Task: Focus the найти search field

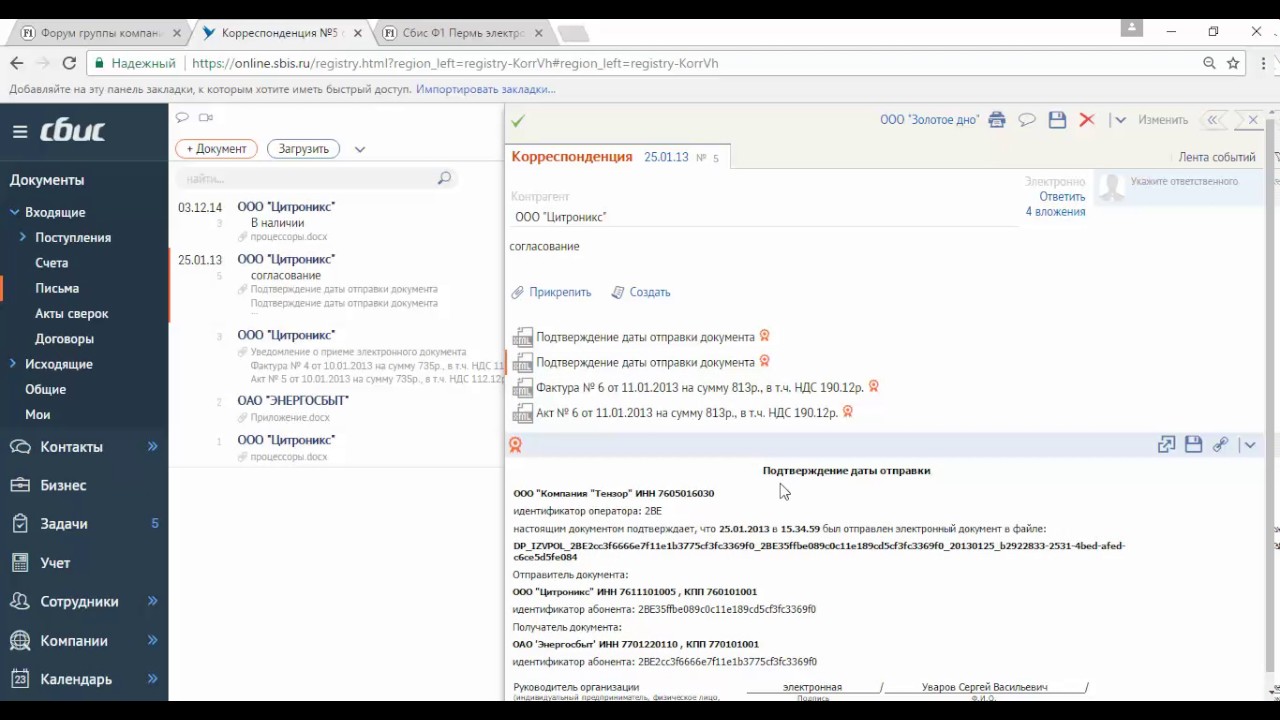Action: pos(315,178)
